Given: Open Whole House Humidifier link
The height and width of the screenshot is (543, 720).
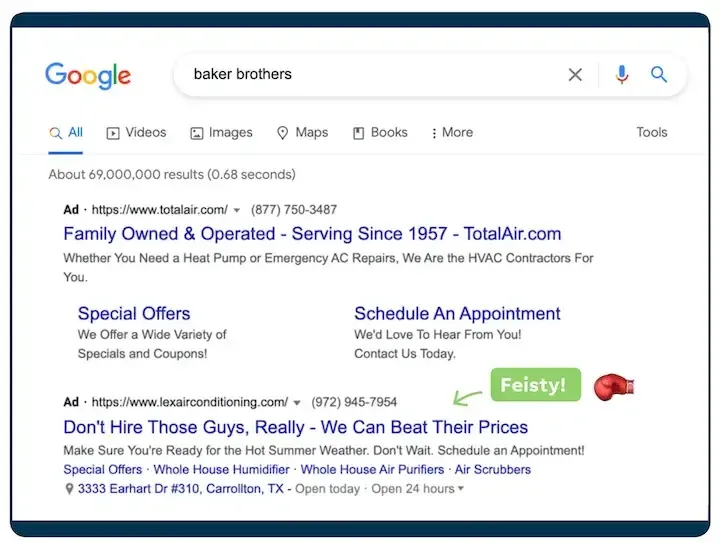Looking at the screenshot, I should pos(221,470).
